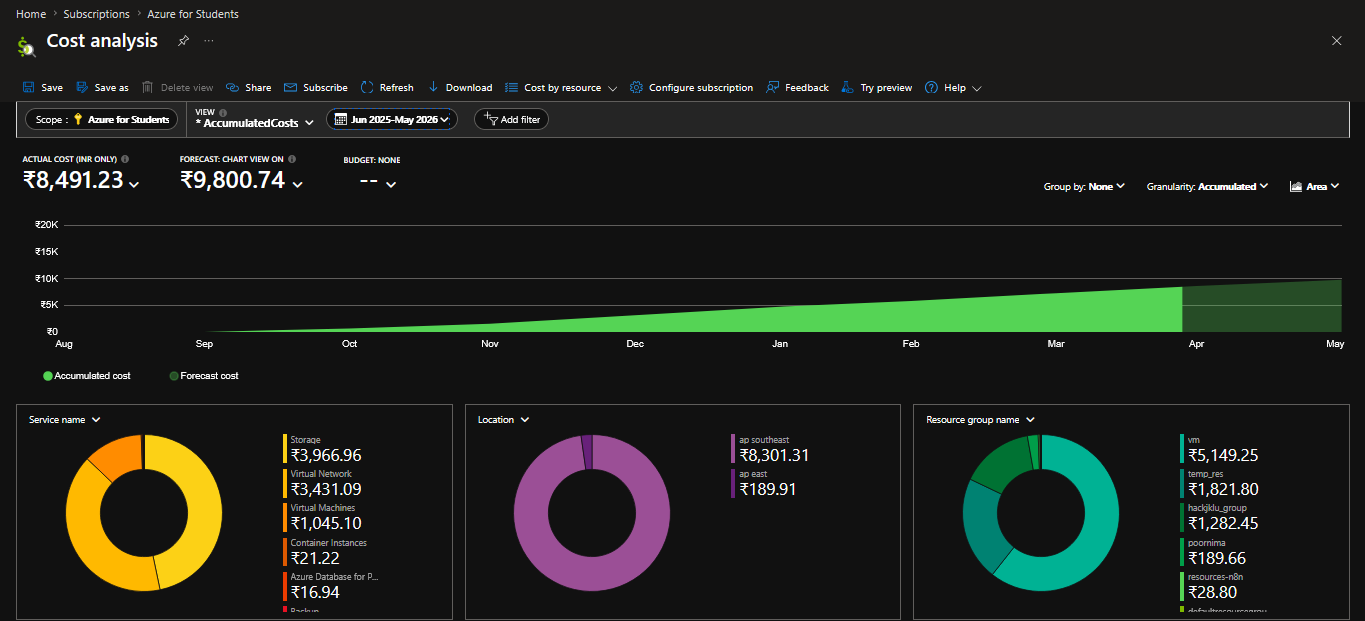This screenshot has height=621, width=1365.
Task: Click the Share toolbar item
Action: tap(248, 87)
